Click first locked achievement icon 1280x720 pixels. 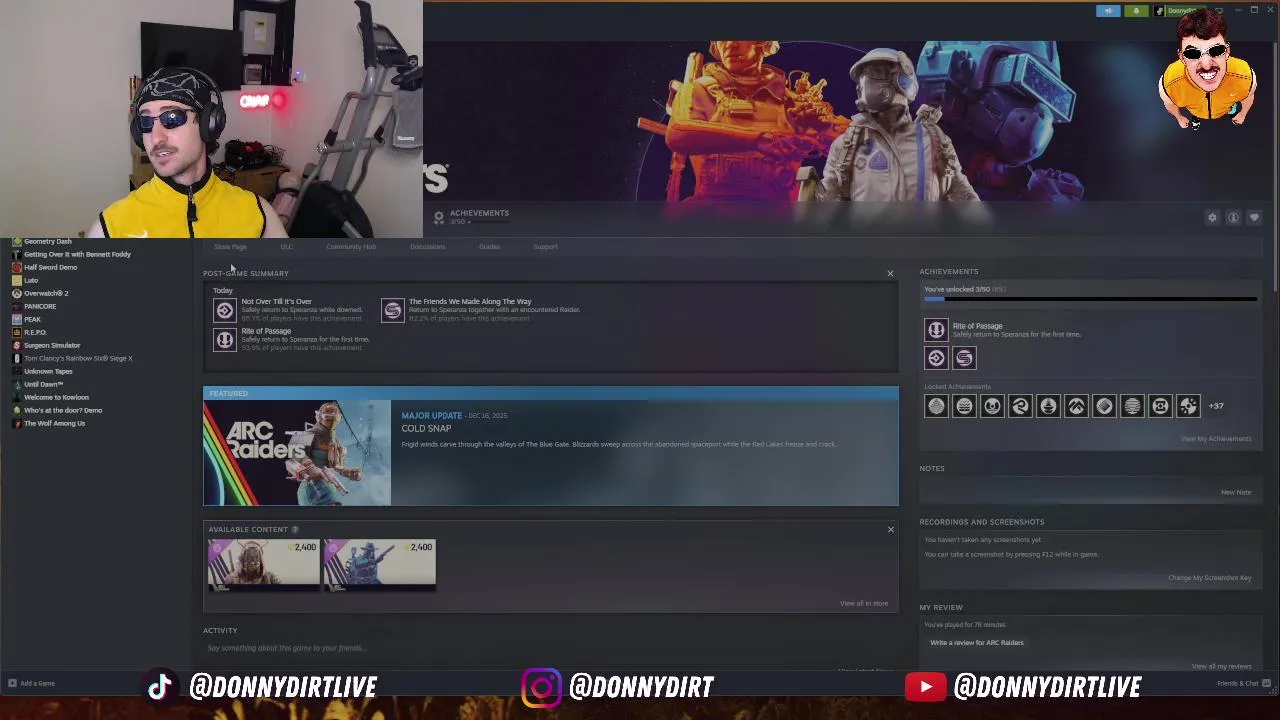tap(936, 406)
